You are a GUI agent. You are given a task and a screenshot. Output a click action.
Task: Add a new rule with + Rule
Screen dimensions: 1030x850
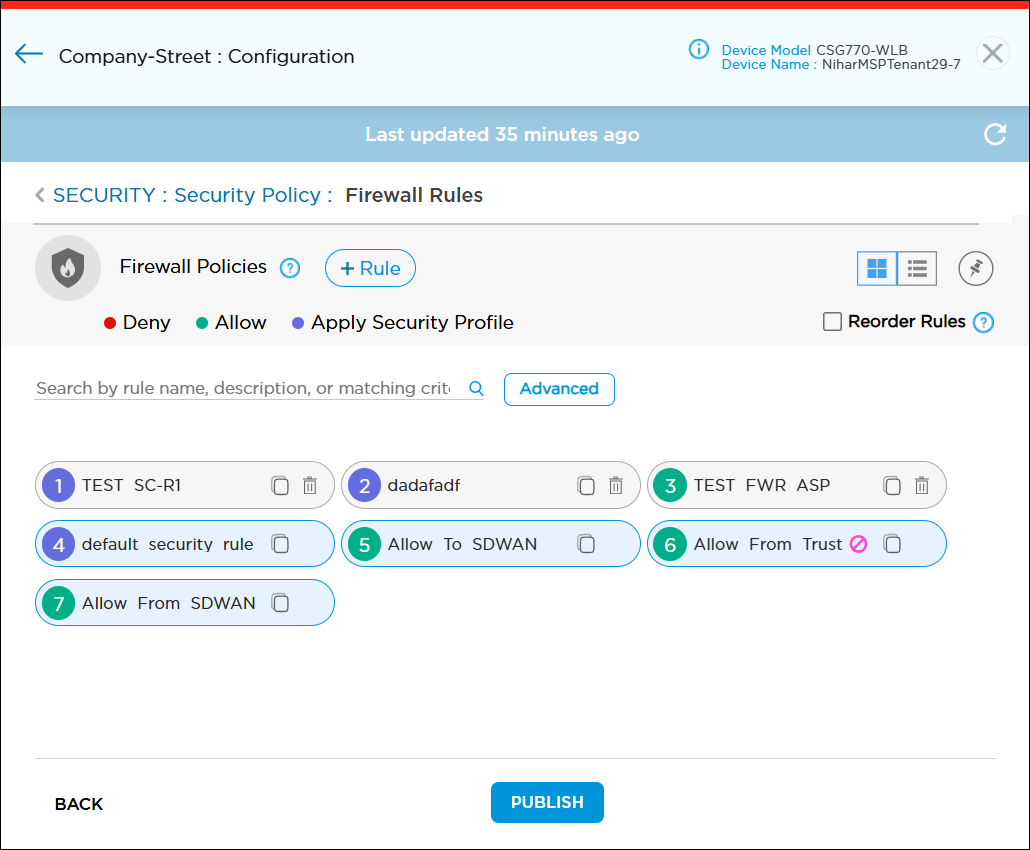370,268
